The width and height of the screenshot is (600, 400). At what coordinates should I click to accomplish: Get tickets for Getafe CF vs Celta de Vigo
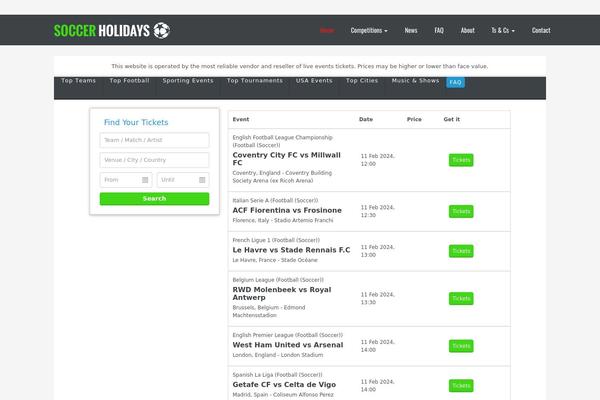[461, 386]
